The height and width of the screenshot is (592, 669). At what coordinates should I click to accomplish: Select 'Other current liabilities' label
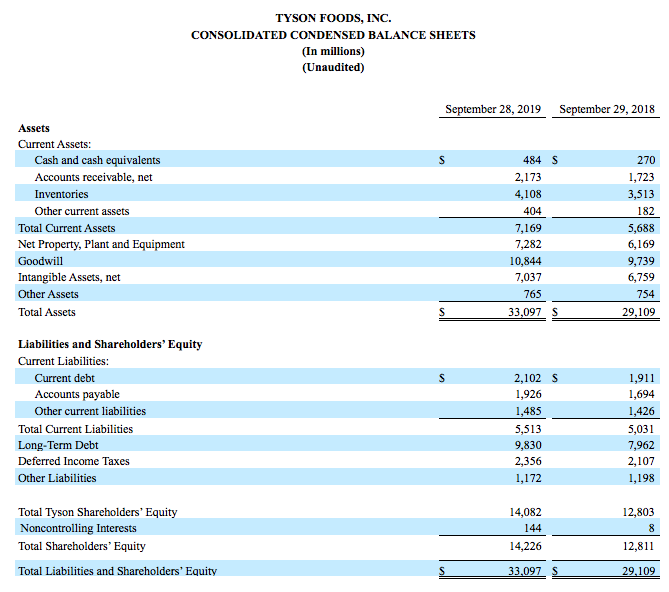(90, 411)
